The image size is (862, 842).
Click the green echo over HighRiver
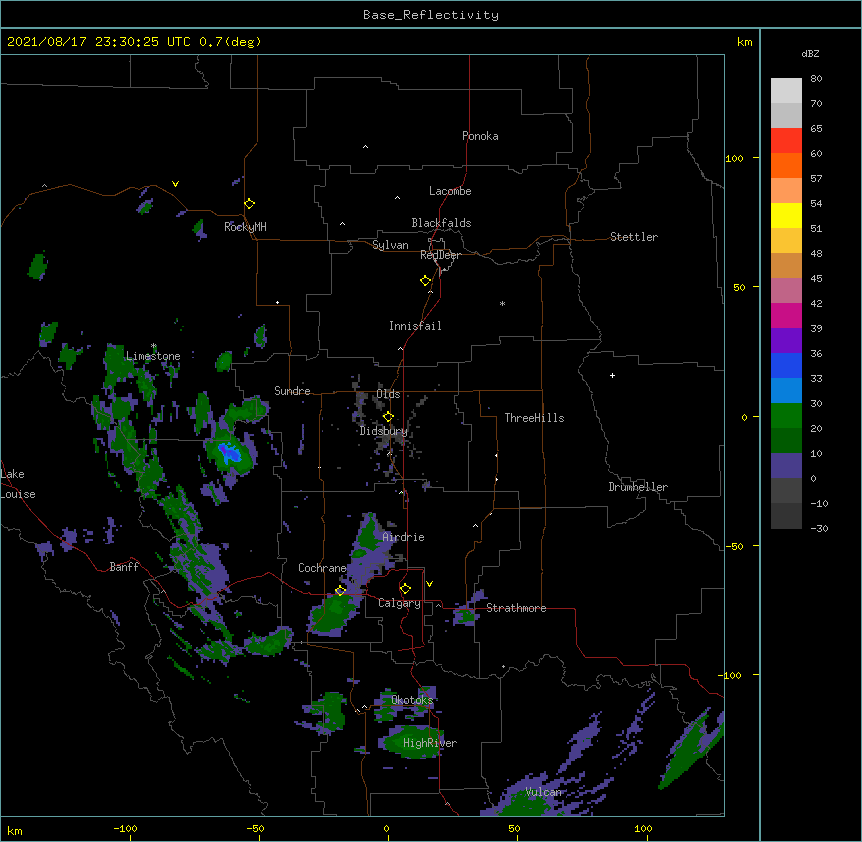tap(411, 742)
